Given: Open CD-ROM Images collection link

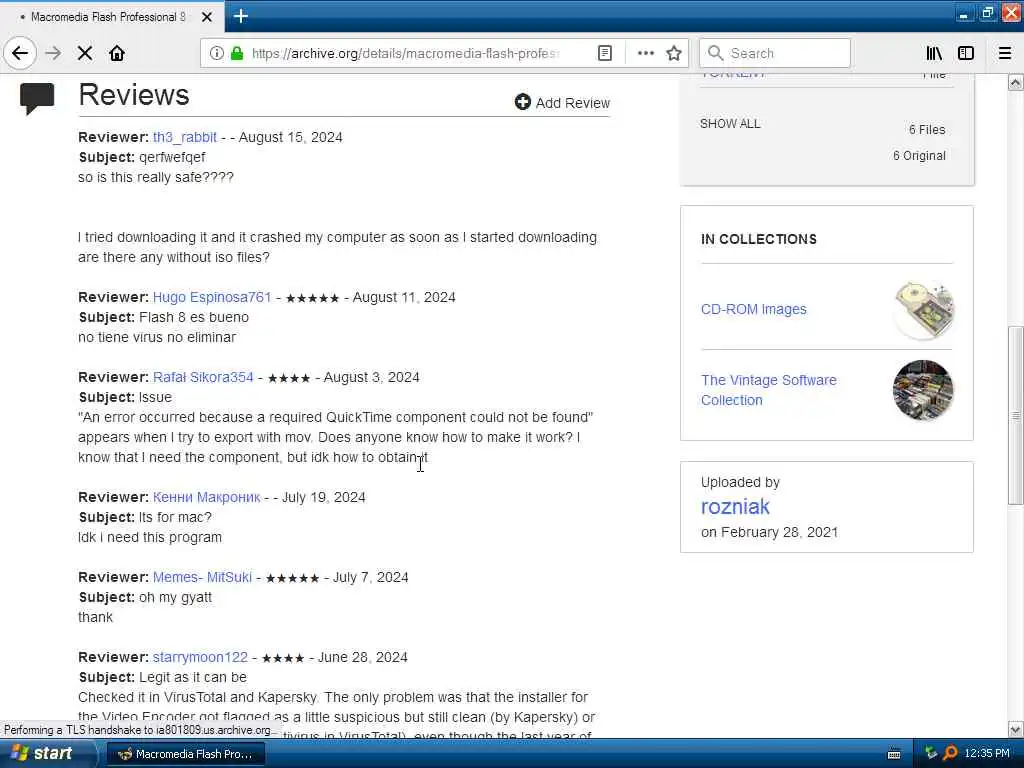Looking at the screenshot, I should pyautogui.click(x=754, y=309).
